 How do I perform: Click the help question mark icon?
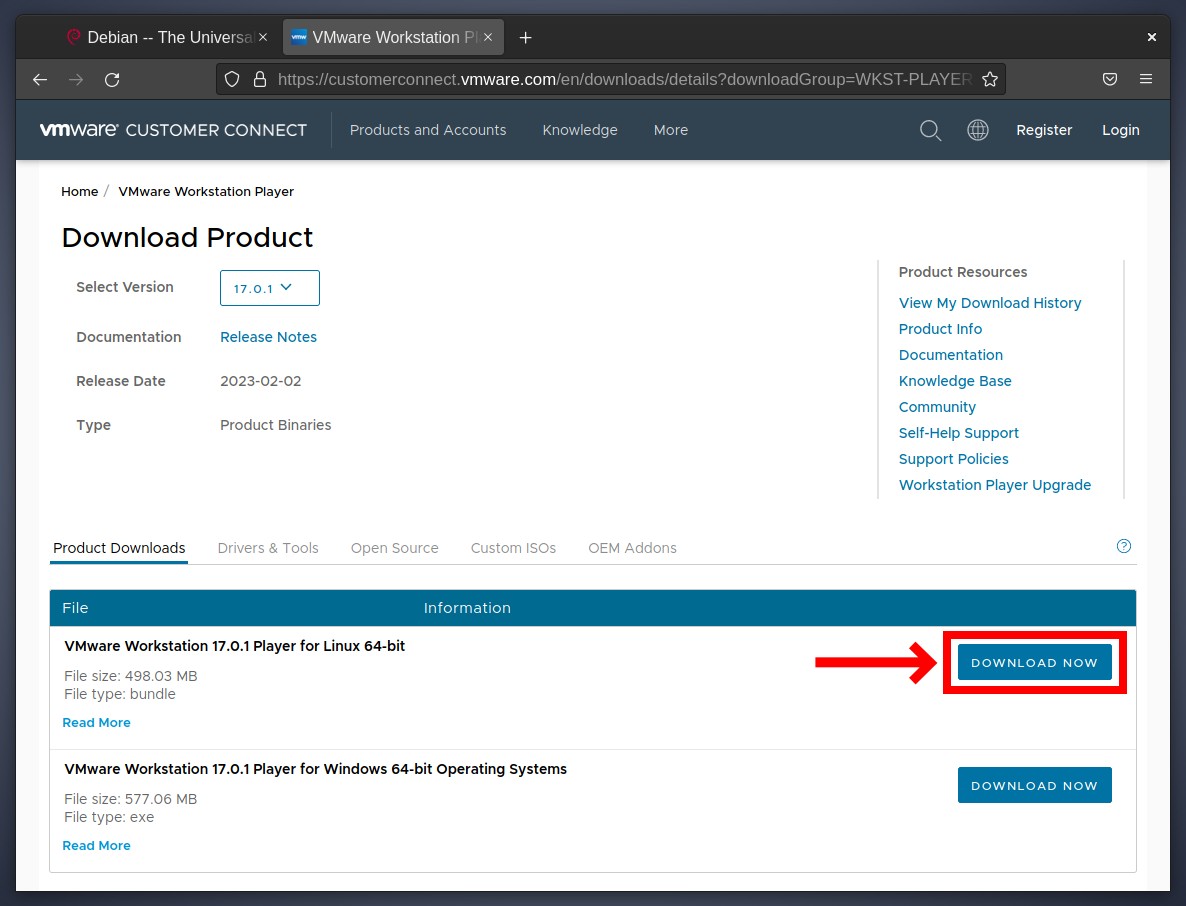1124,546
